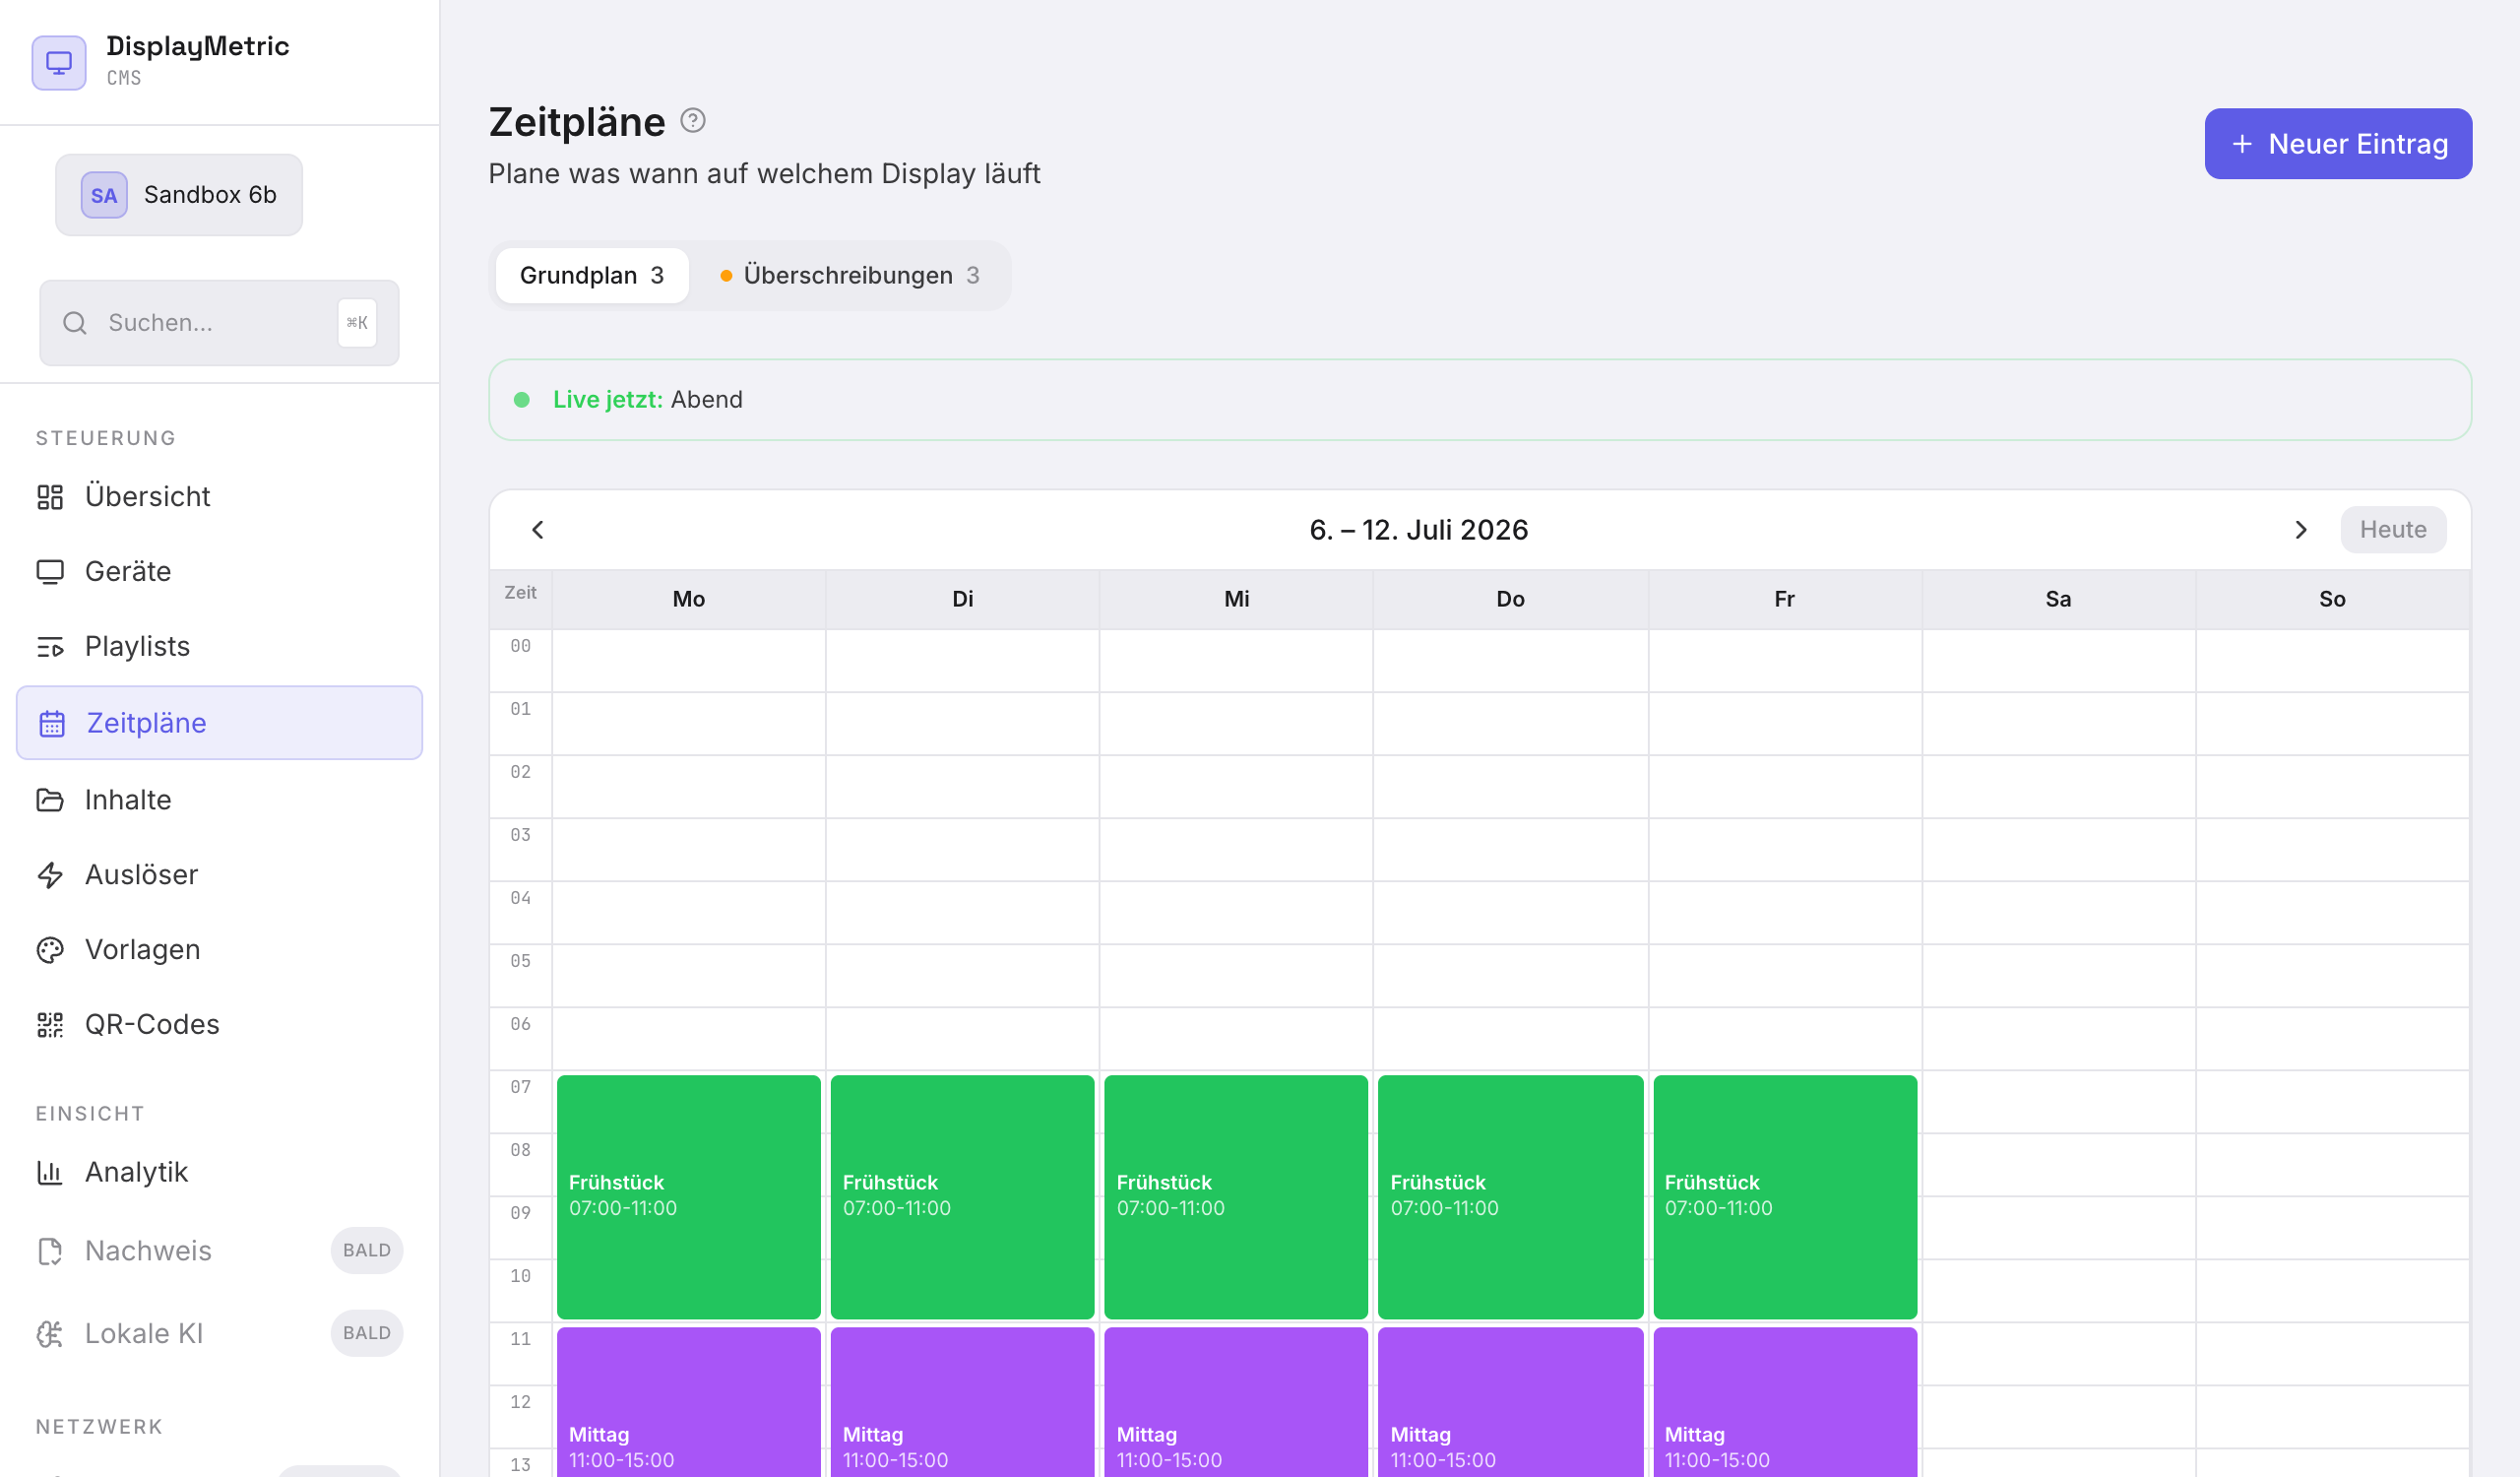
Task: Open Geräte in the sidebar
Action: coord(220,572)
